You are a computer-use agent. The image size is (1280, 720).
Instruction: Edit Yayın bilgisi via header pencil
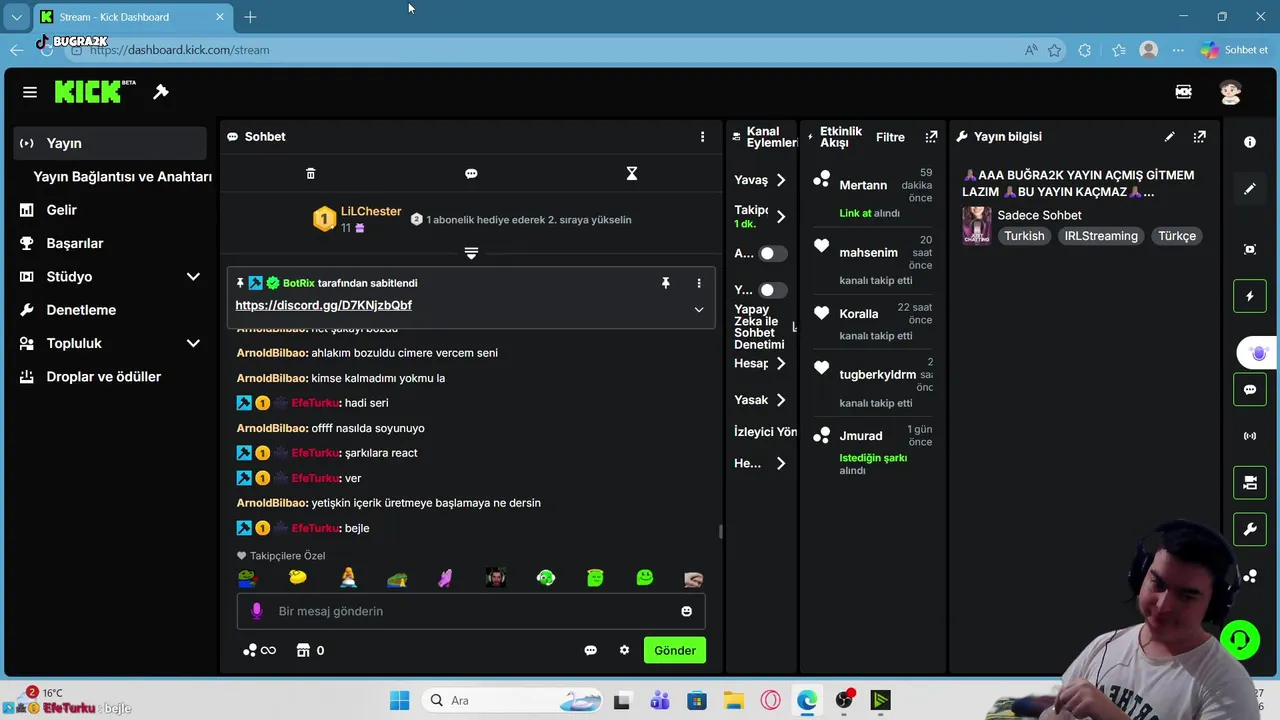click(1170, 137)
